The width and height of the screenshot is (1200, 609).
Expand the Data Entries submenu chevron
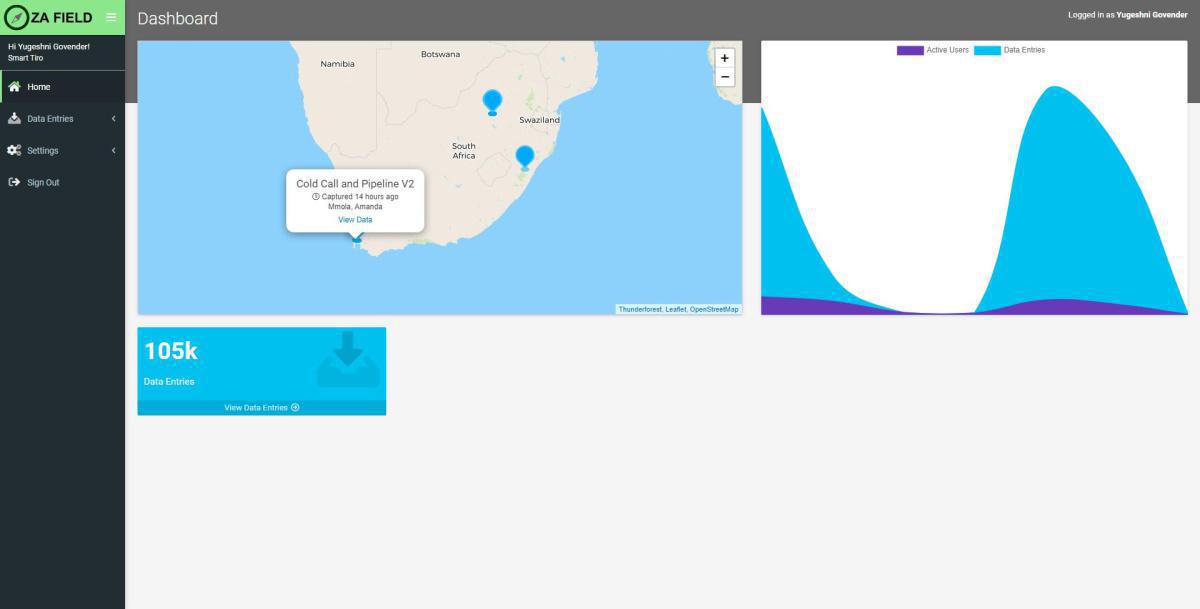coord(113,119)
